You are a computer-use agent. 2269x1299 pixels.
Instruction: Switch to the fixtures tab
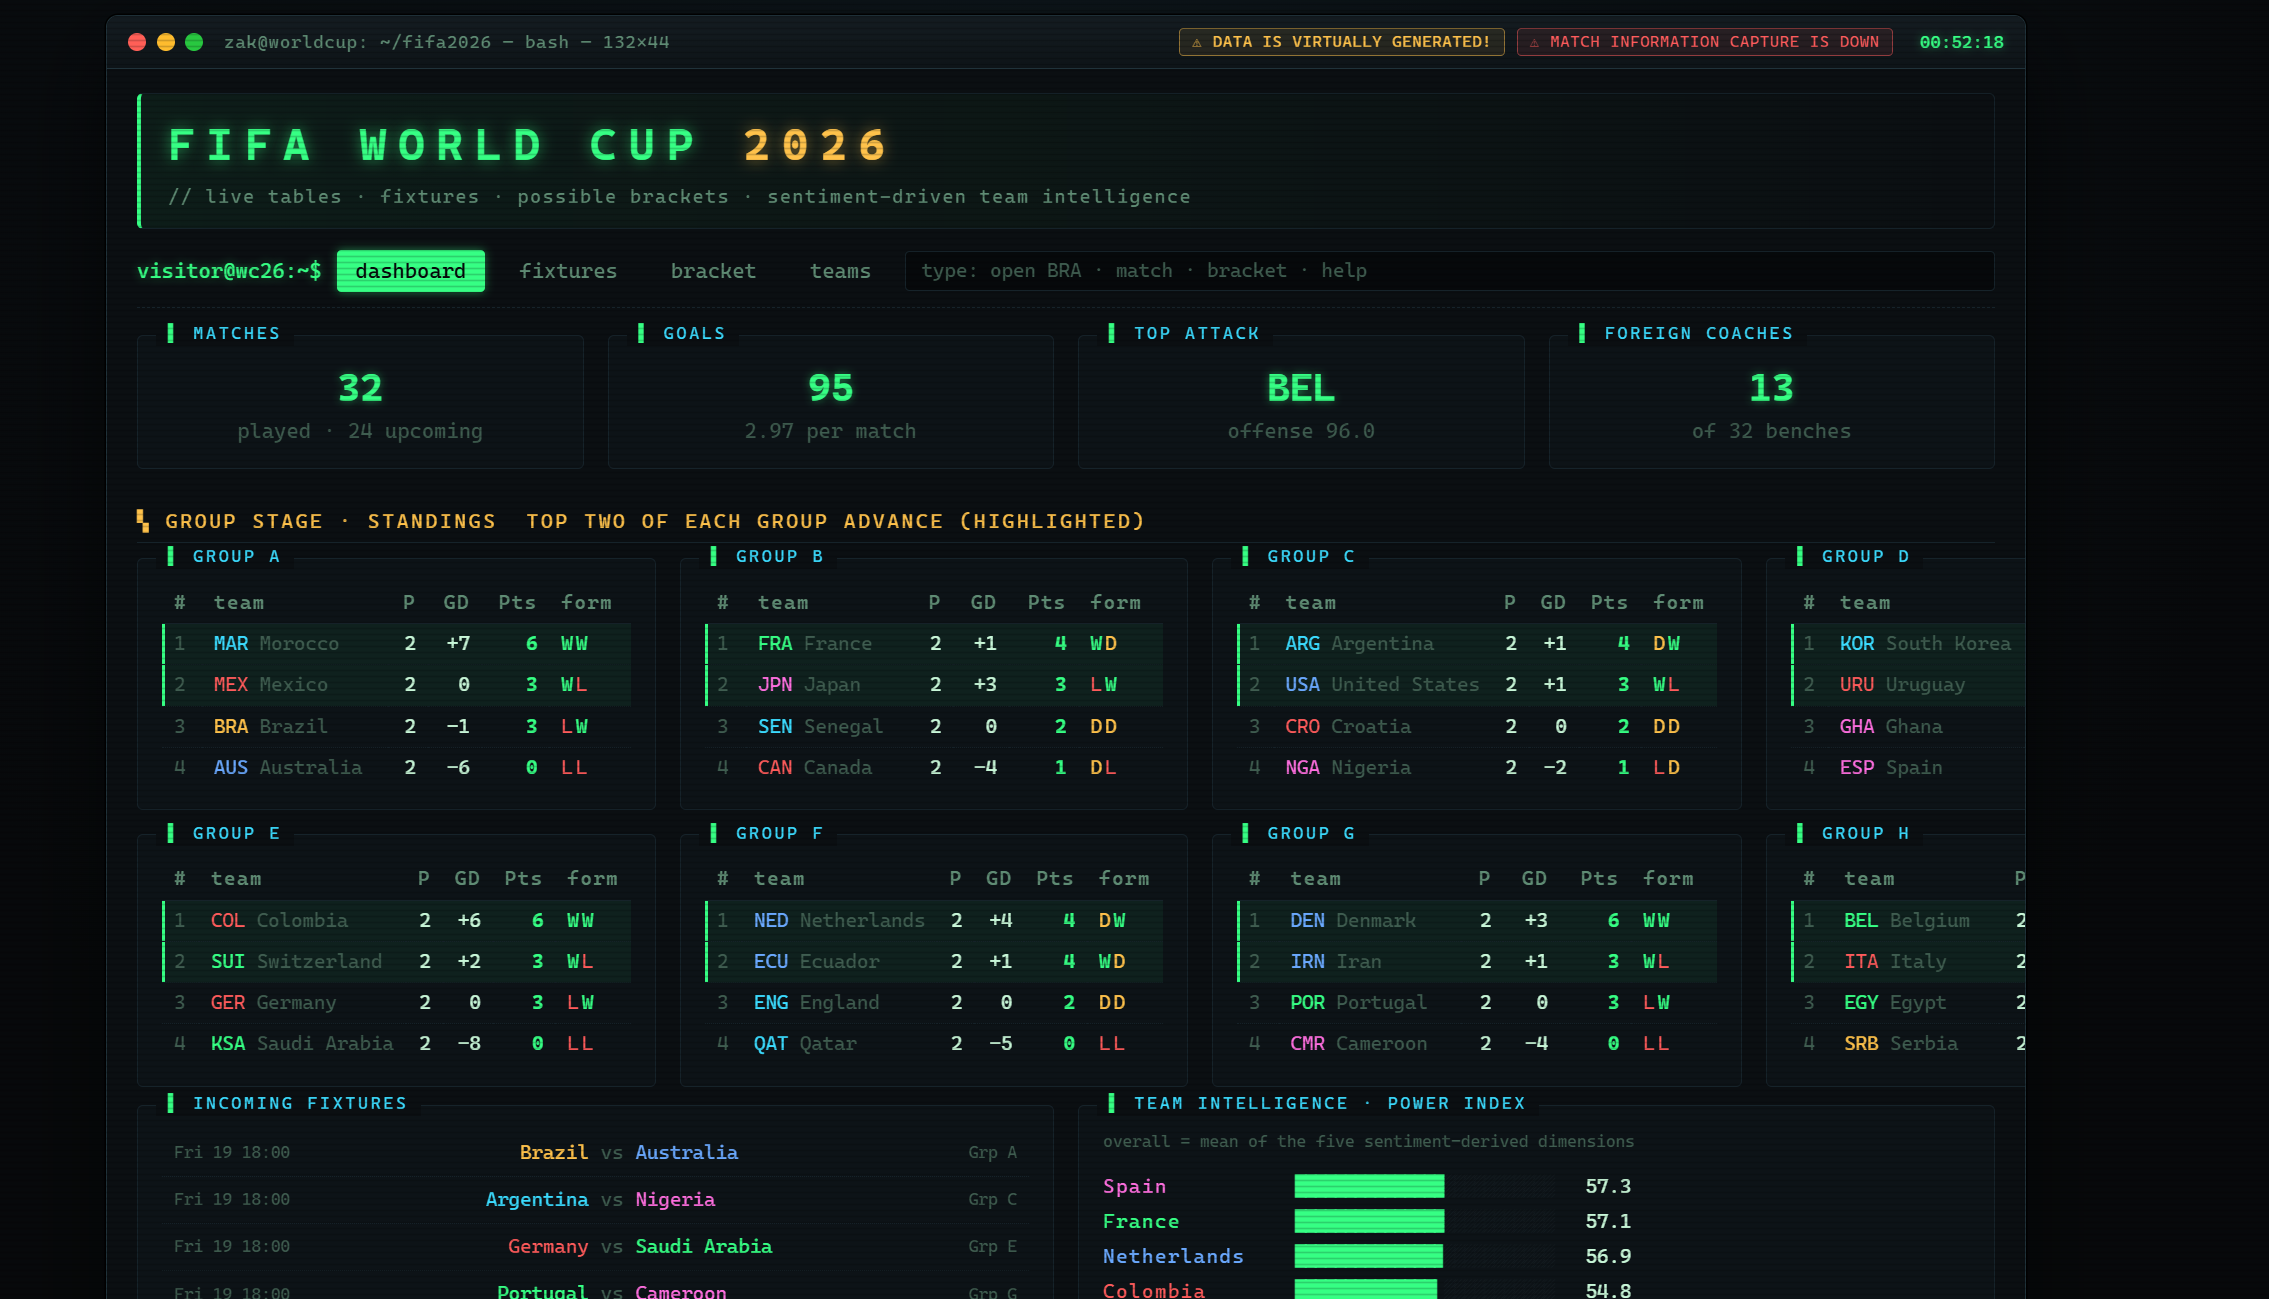568,271
